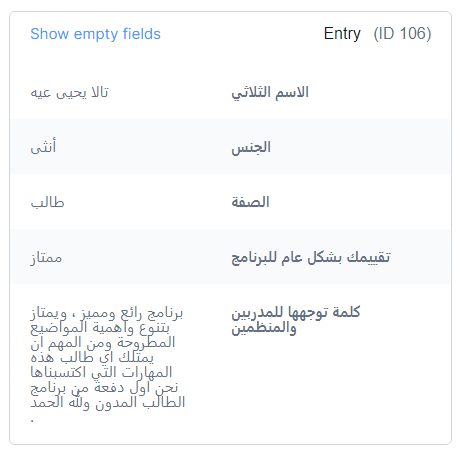This screenshot has width=462, height=455.
Task: Select the line يمتلك اي طالب هذه
Action: (x=92, y=358)
